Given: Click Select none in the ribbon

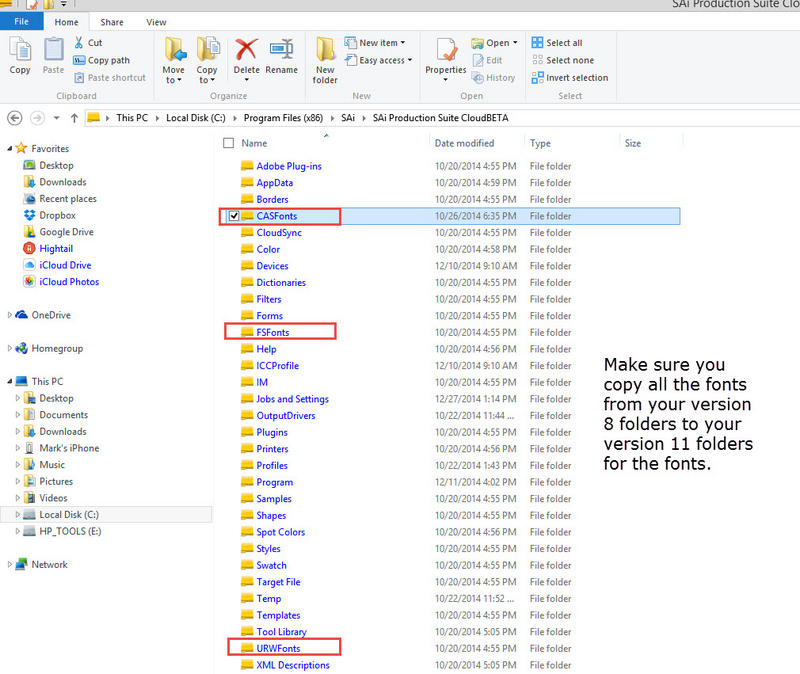Looking at the screenshot, I should click(563, 60).
